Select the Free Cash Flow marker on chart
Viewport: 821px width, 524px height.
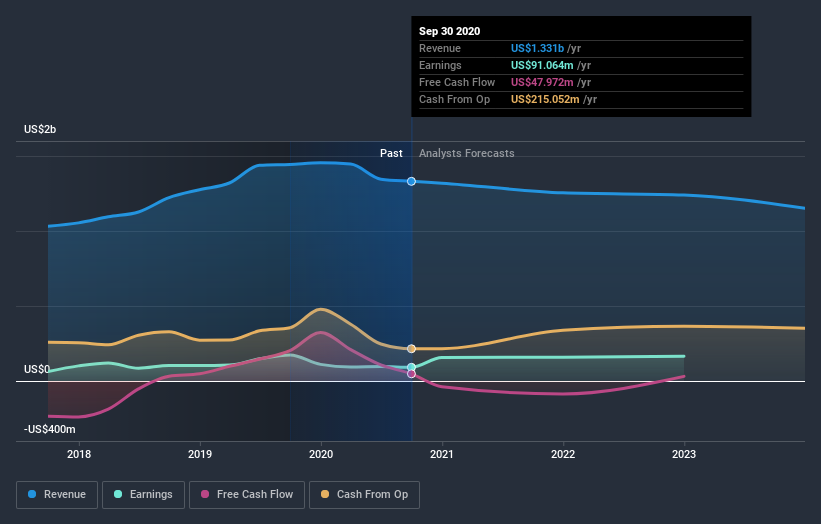point(412,374)
